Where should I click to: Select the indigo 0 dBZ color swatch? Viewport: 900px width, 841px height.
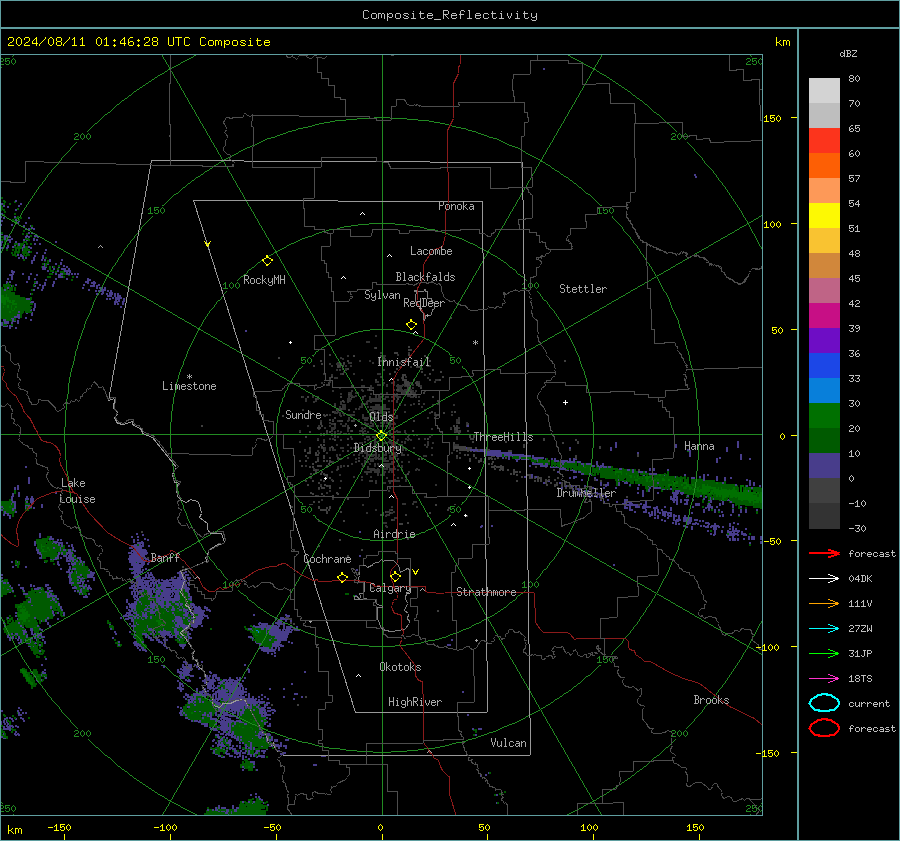pos(824,466)
